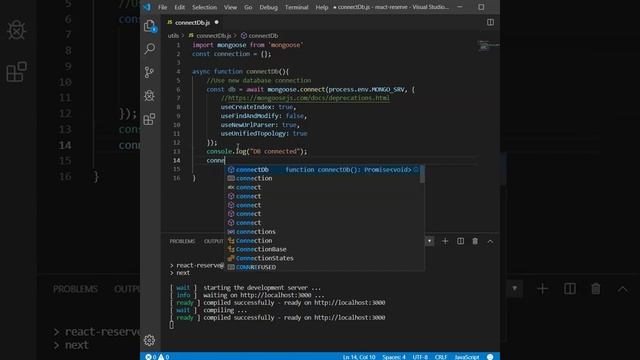Click line number 6 in the gutter
The height and width of the screenshot is (360, 640).
coord(178,89)
